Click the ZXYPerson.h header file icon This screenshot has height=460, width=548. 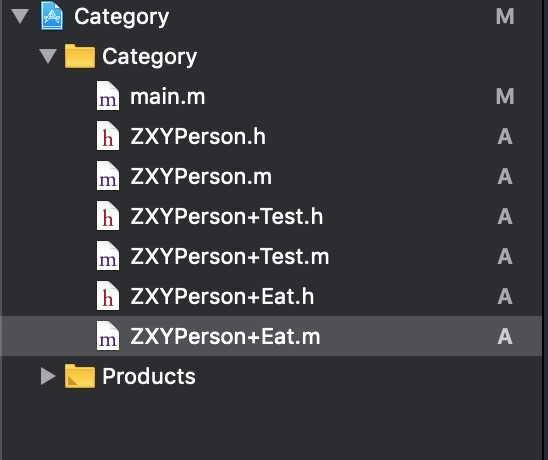pos(108,136)
